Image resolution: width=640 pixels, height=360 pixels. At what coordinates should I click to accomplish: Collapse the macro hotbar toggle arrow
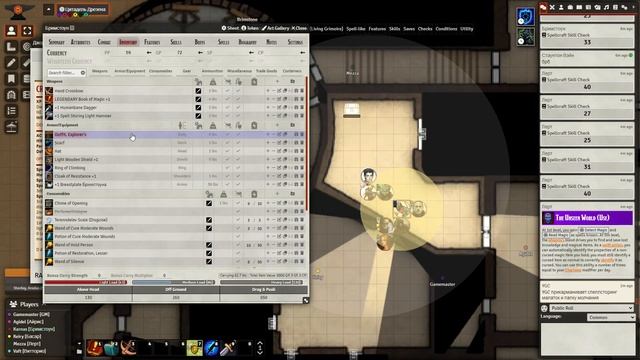coord(79,344)
